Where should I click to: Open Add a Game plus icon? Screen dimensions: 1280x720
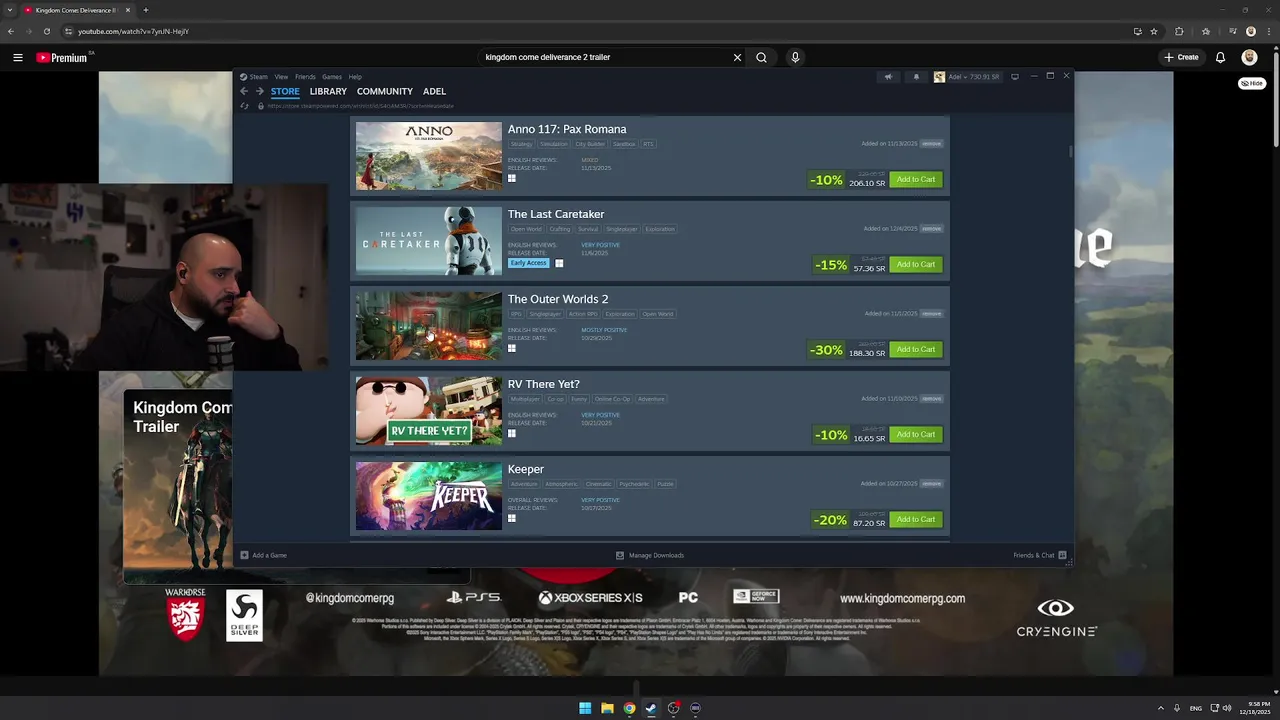[244, 555]
